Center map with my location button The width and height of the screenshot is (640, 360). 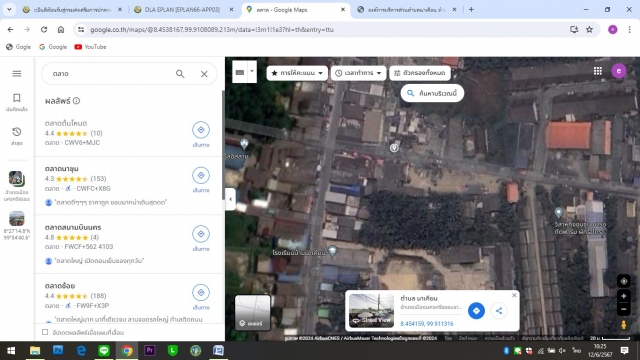click(624, 281)
